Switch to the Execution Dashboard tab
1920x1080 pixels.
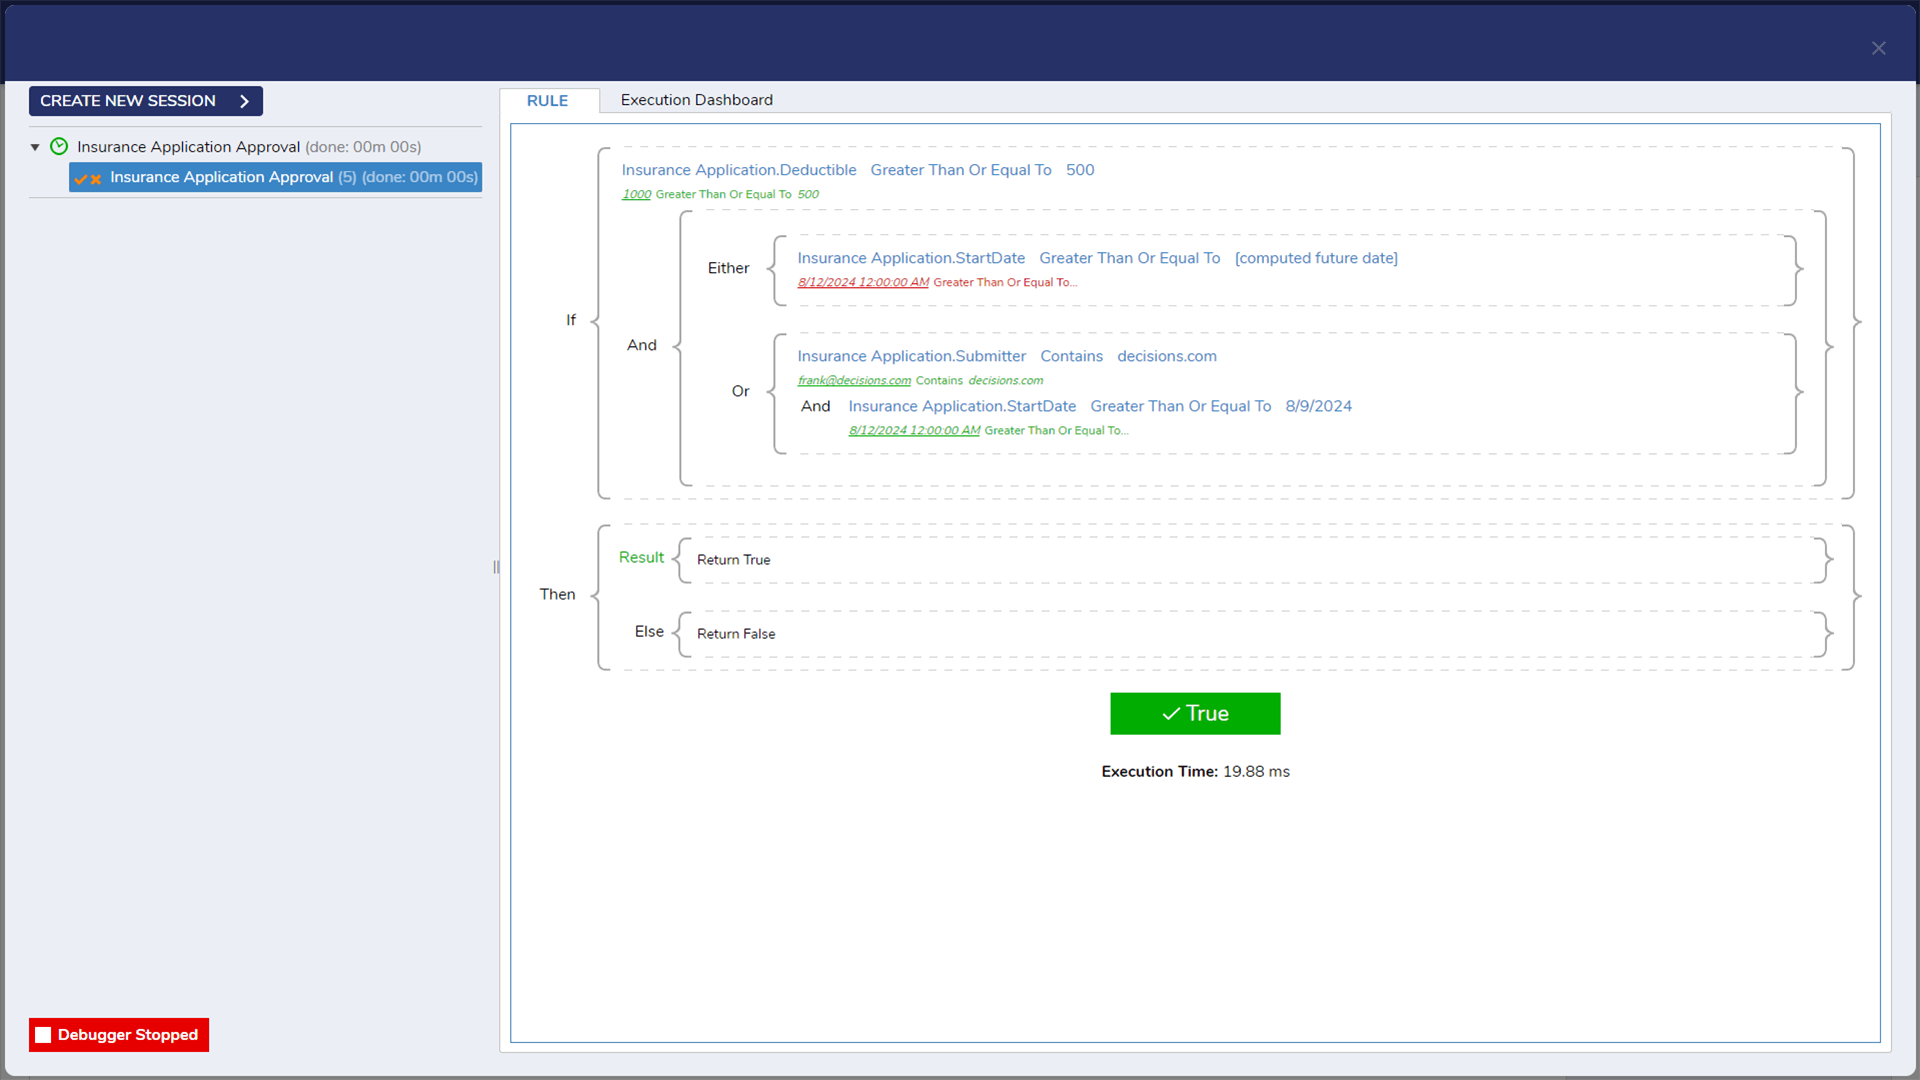point(696,100)
